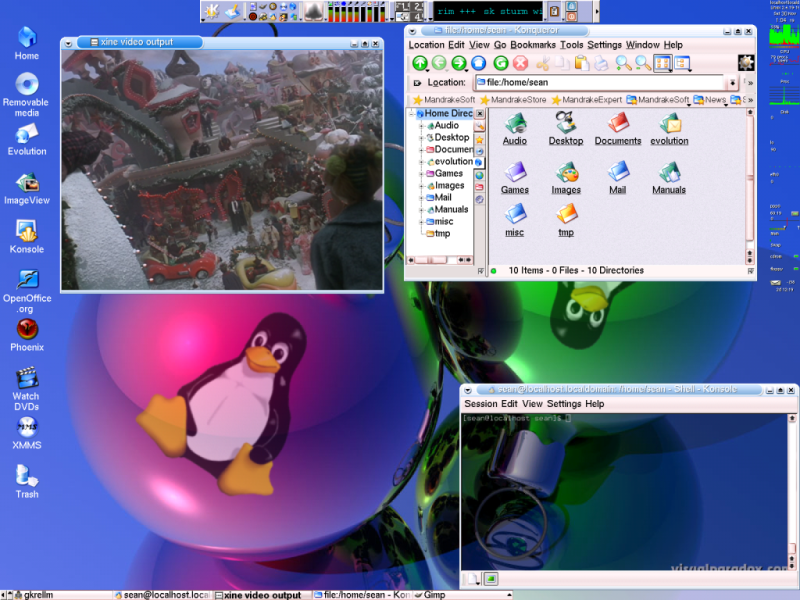Clear the location bar with left icon

click(x=417, y=83)
